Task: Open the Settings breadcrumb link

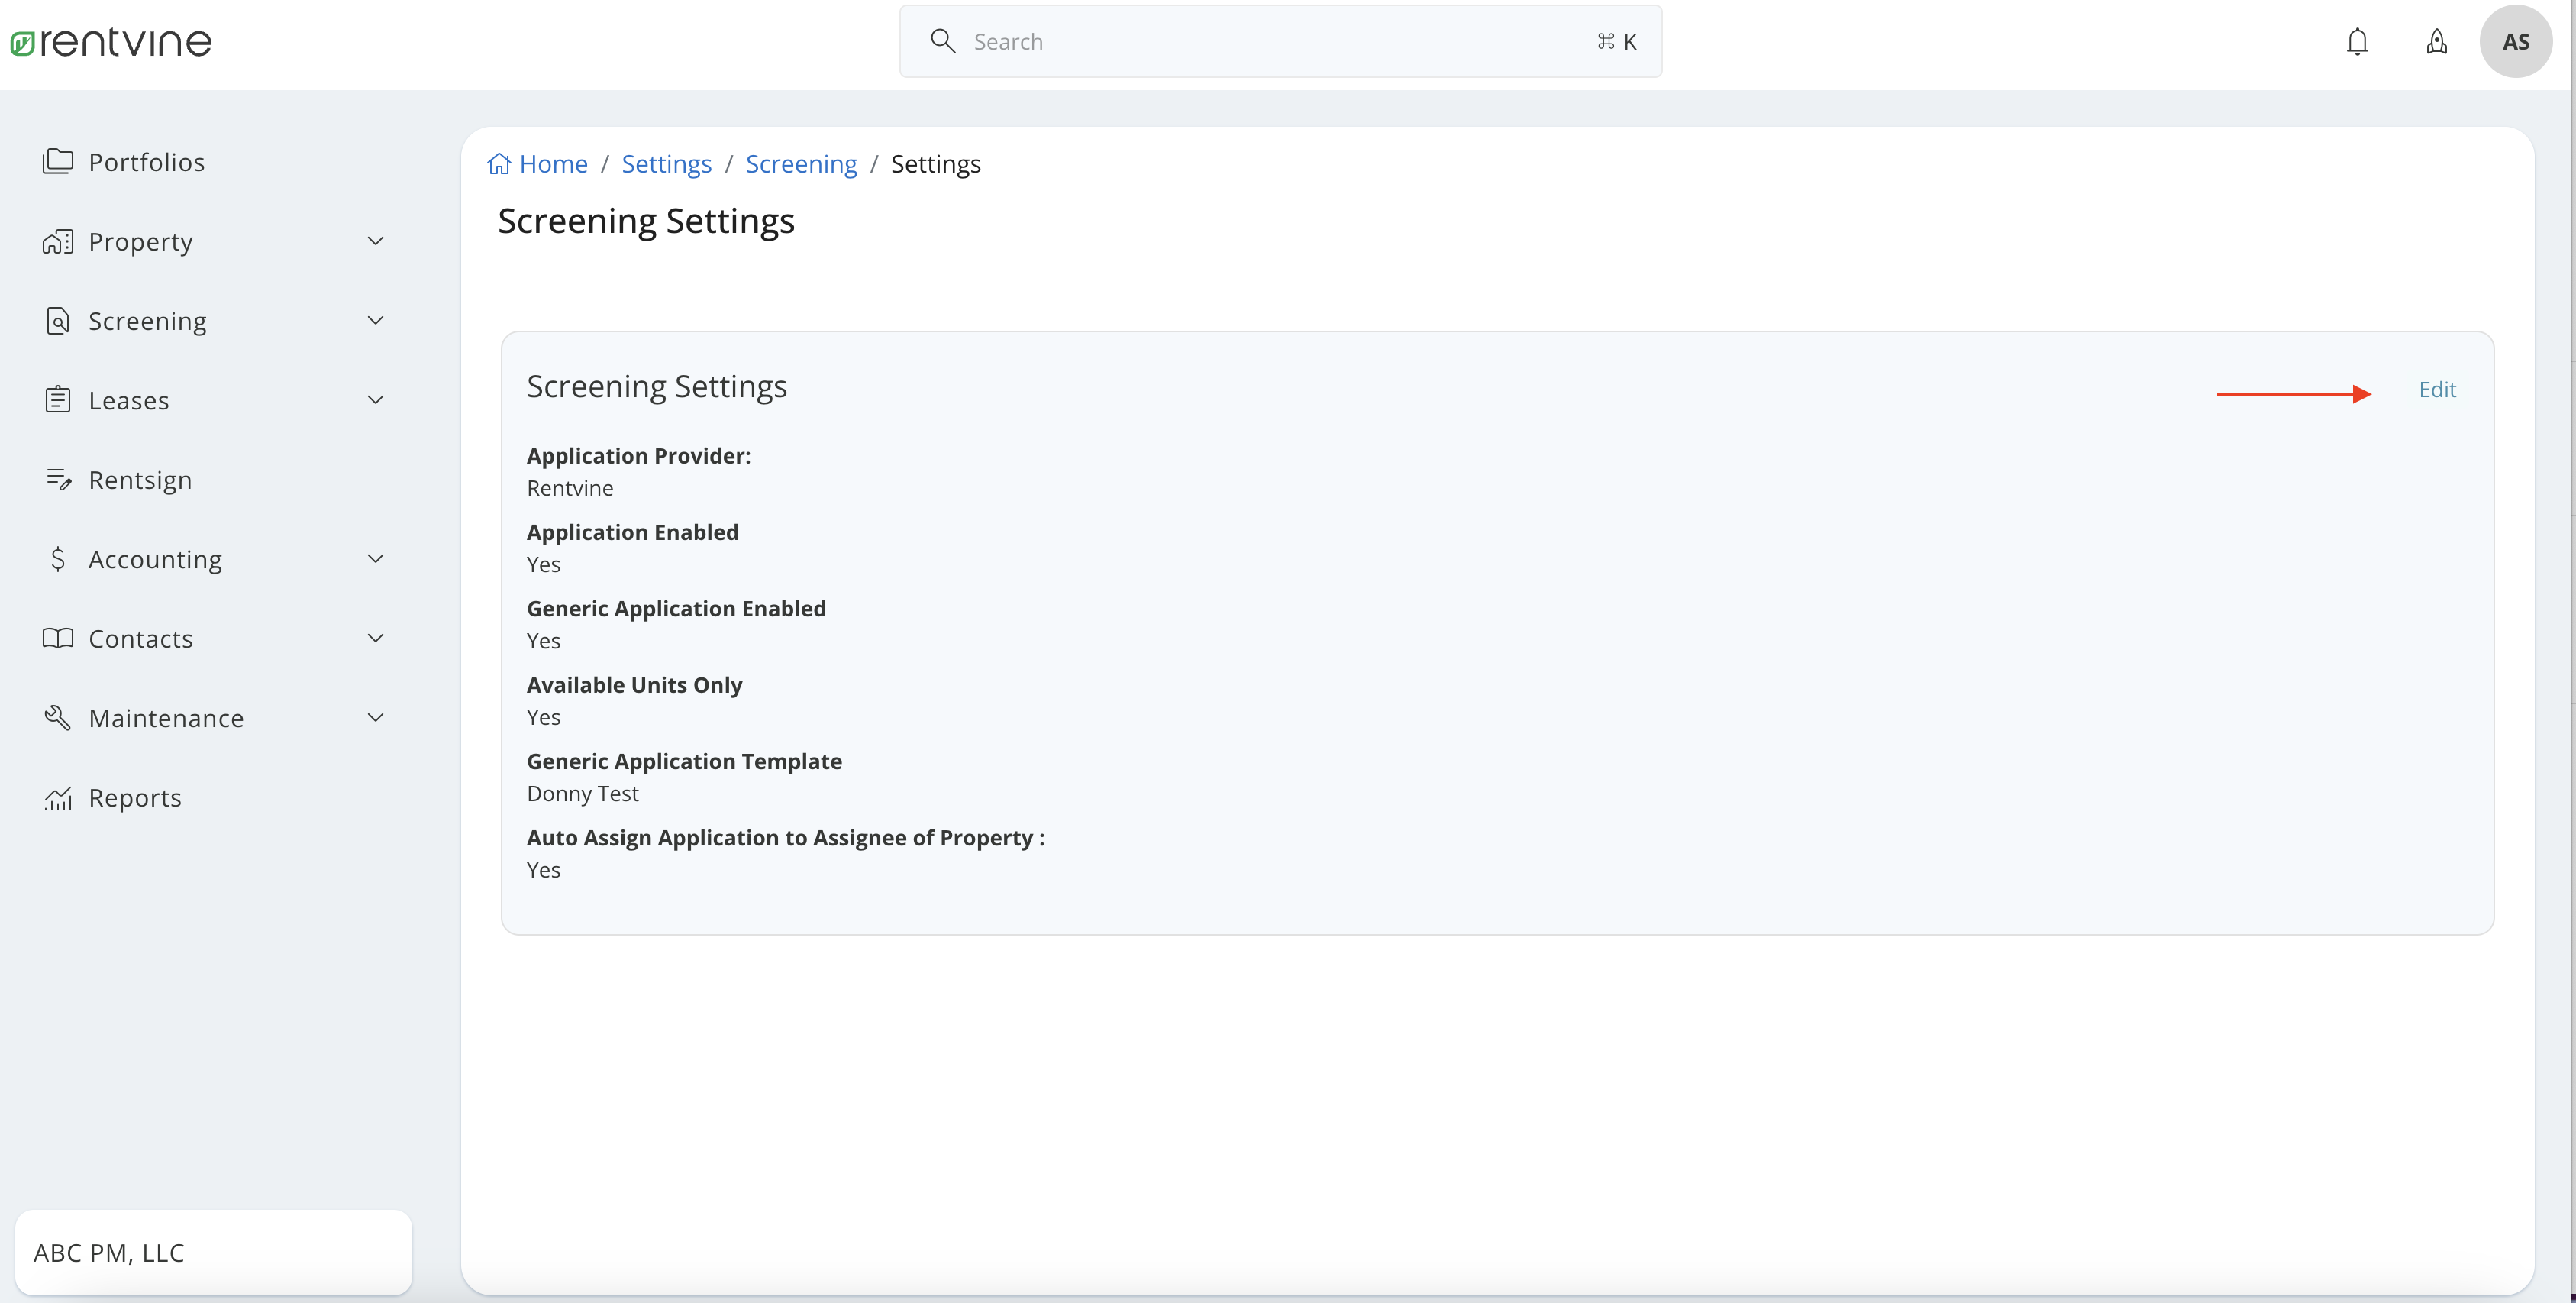Action: 666,163
